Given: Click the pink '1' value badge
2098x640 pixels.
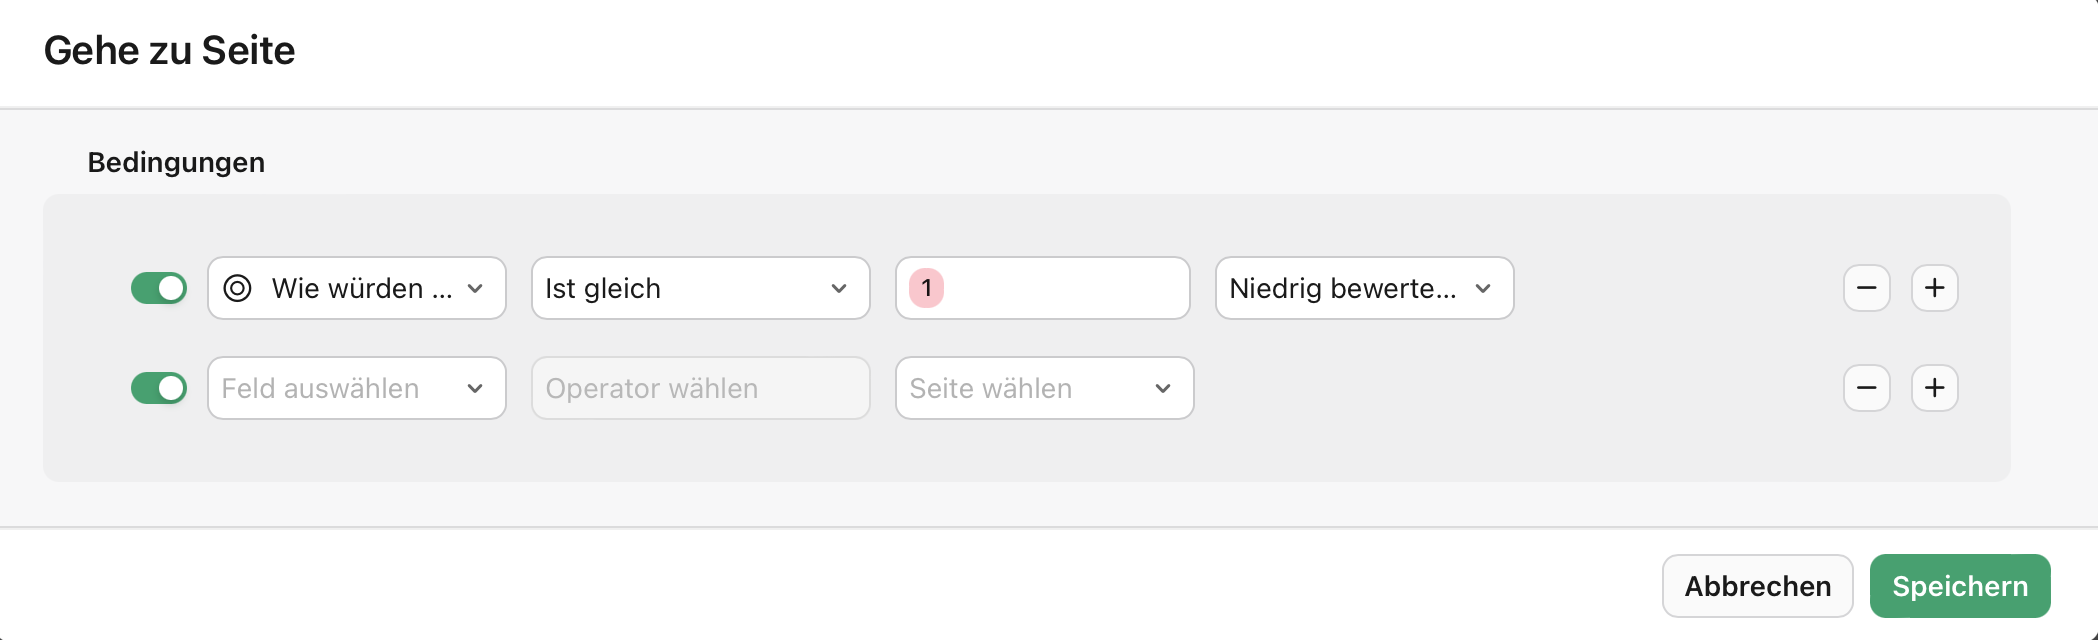Looking at the screenshot, I should tap(928, 288).
